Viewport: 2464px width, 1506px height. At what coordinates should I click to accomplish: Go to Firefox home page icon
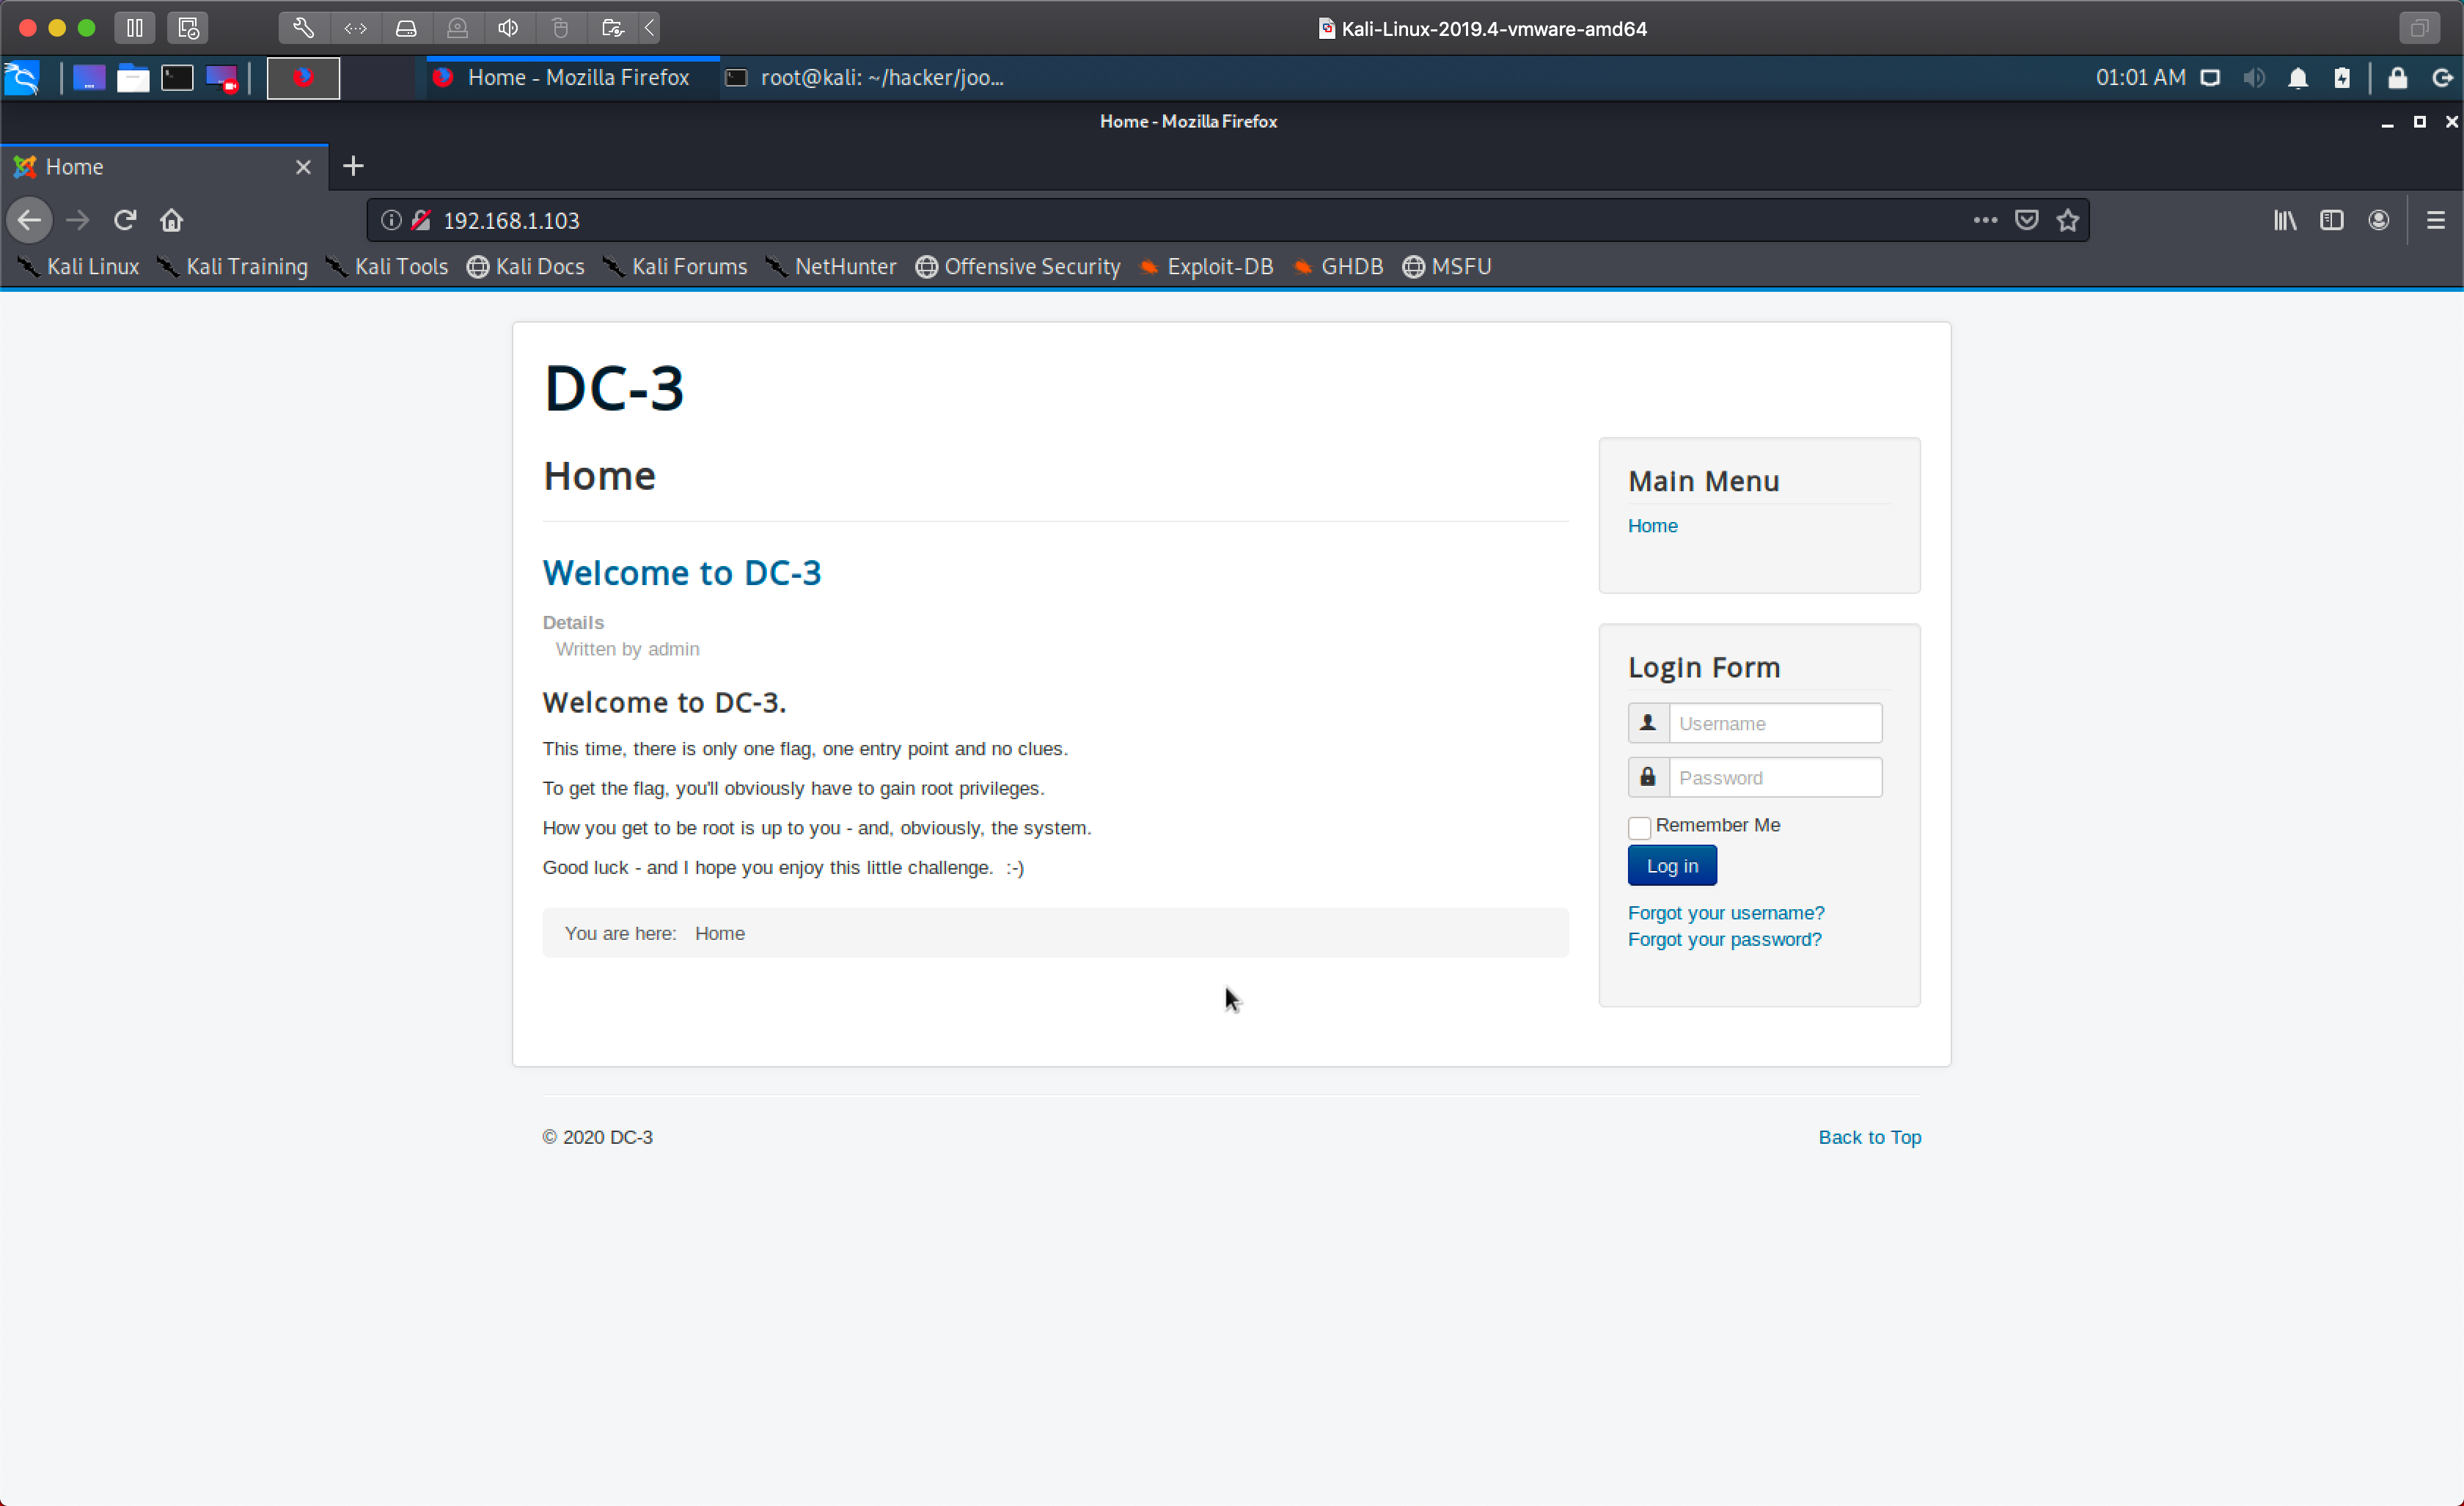pos(172,220)
